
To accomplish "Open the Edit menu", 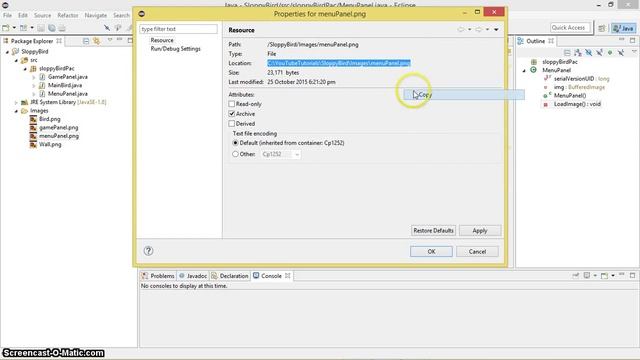I will [x=23, y=15].
